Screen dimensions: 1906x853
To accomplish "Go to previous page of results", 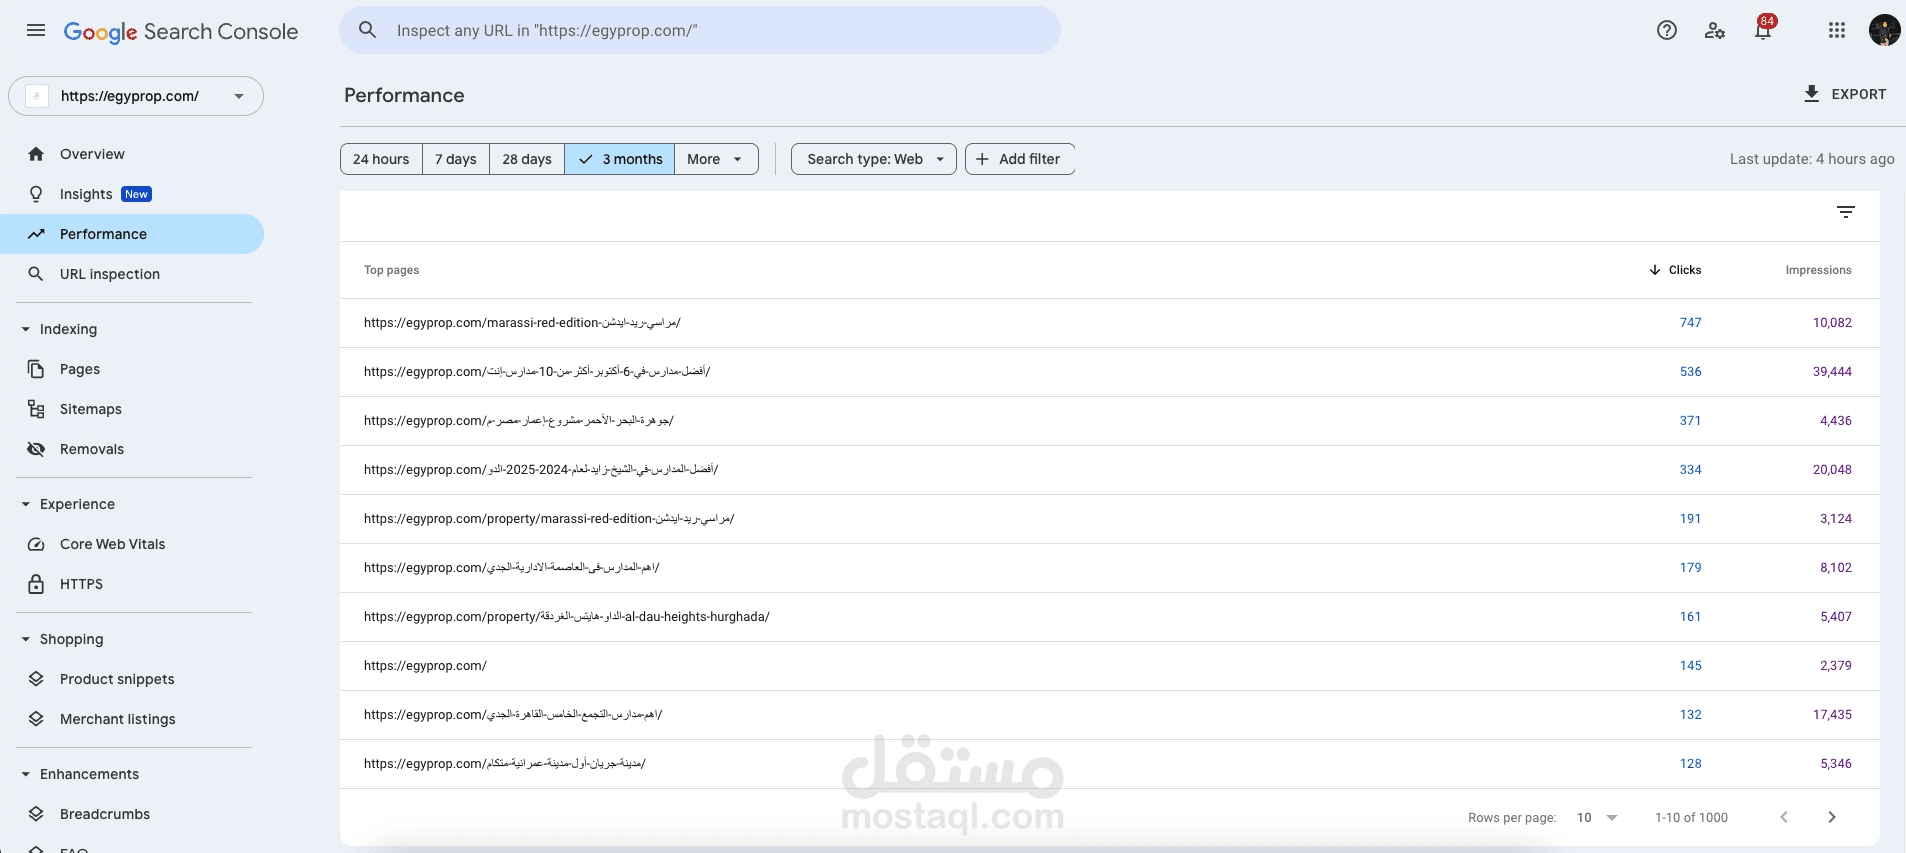I will coord(1784,817).
